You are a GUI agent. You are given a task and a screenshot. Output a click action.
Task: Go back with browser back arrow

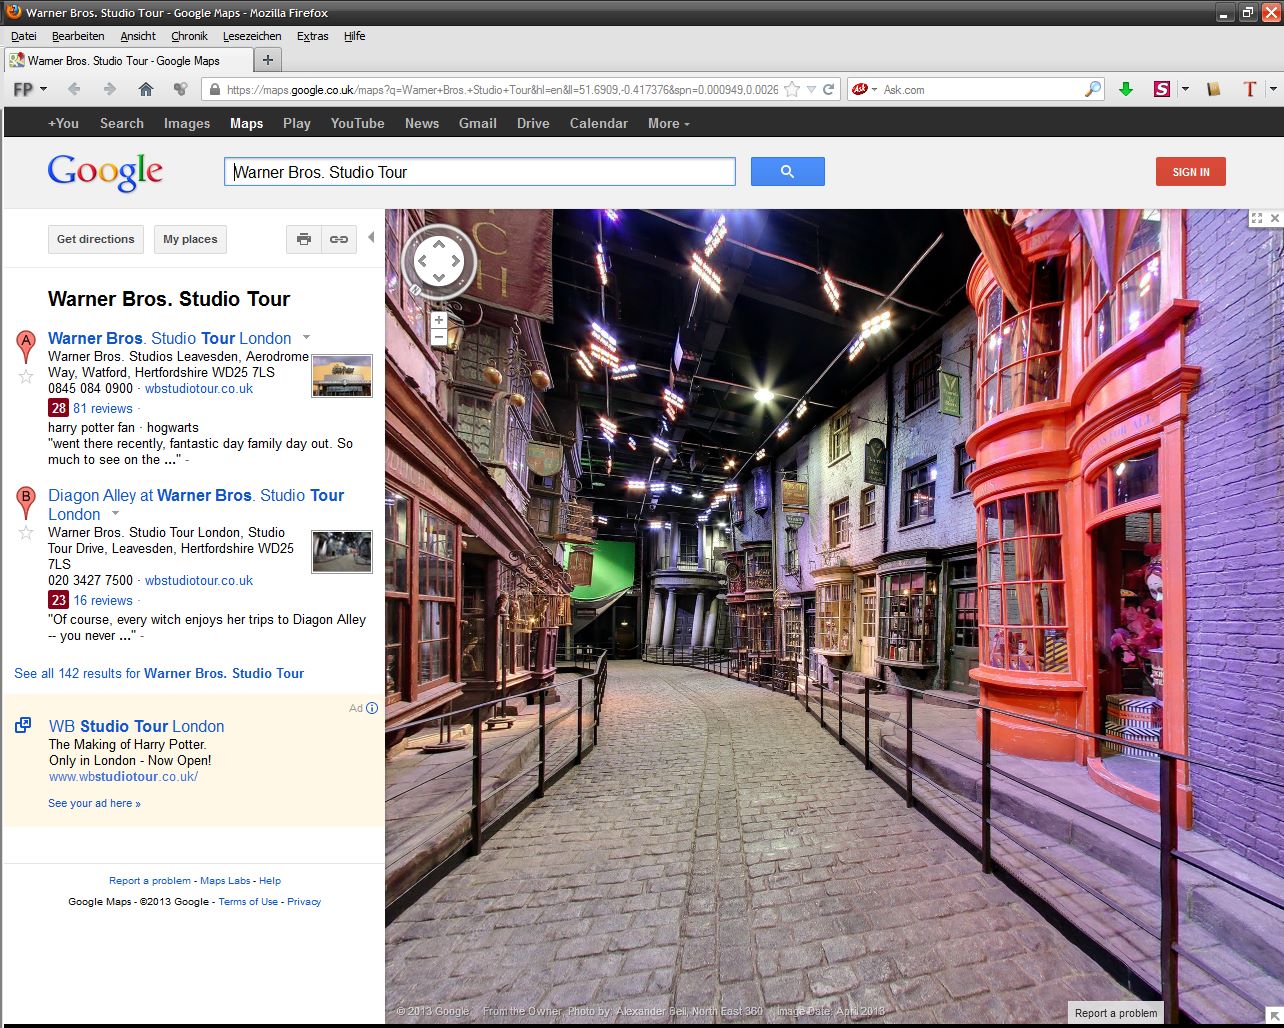(x=74, y=89)
